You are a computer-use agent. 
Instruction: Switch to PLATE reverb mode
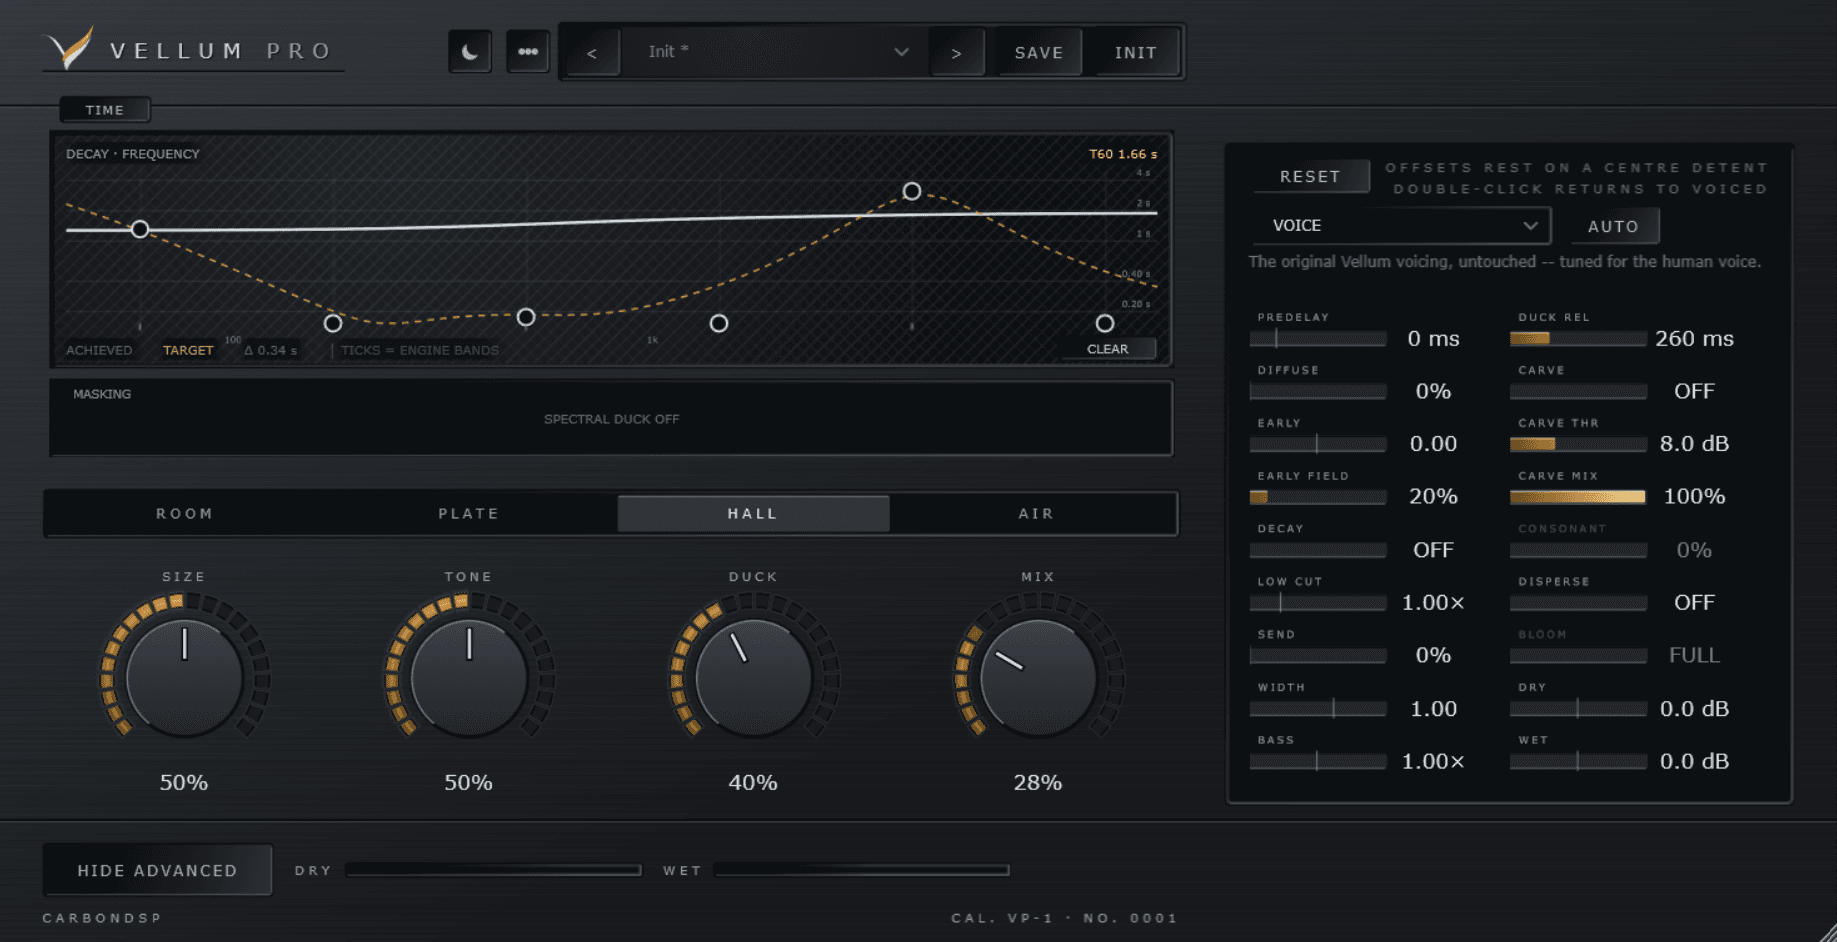point(468,514)
